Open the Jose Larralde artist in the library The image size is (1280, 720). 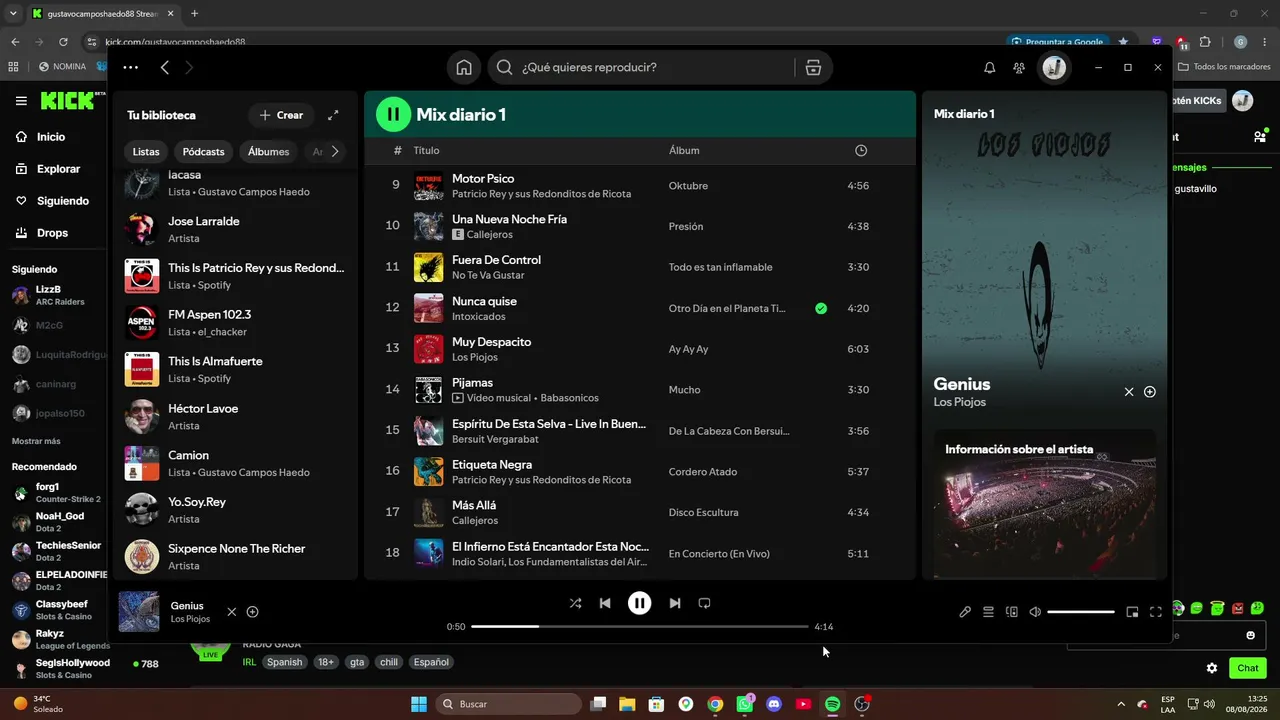point(235,229)
